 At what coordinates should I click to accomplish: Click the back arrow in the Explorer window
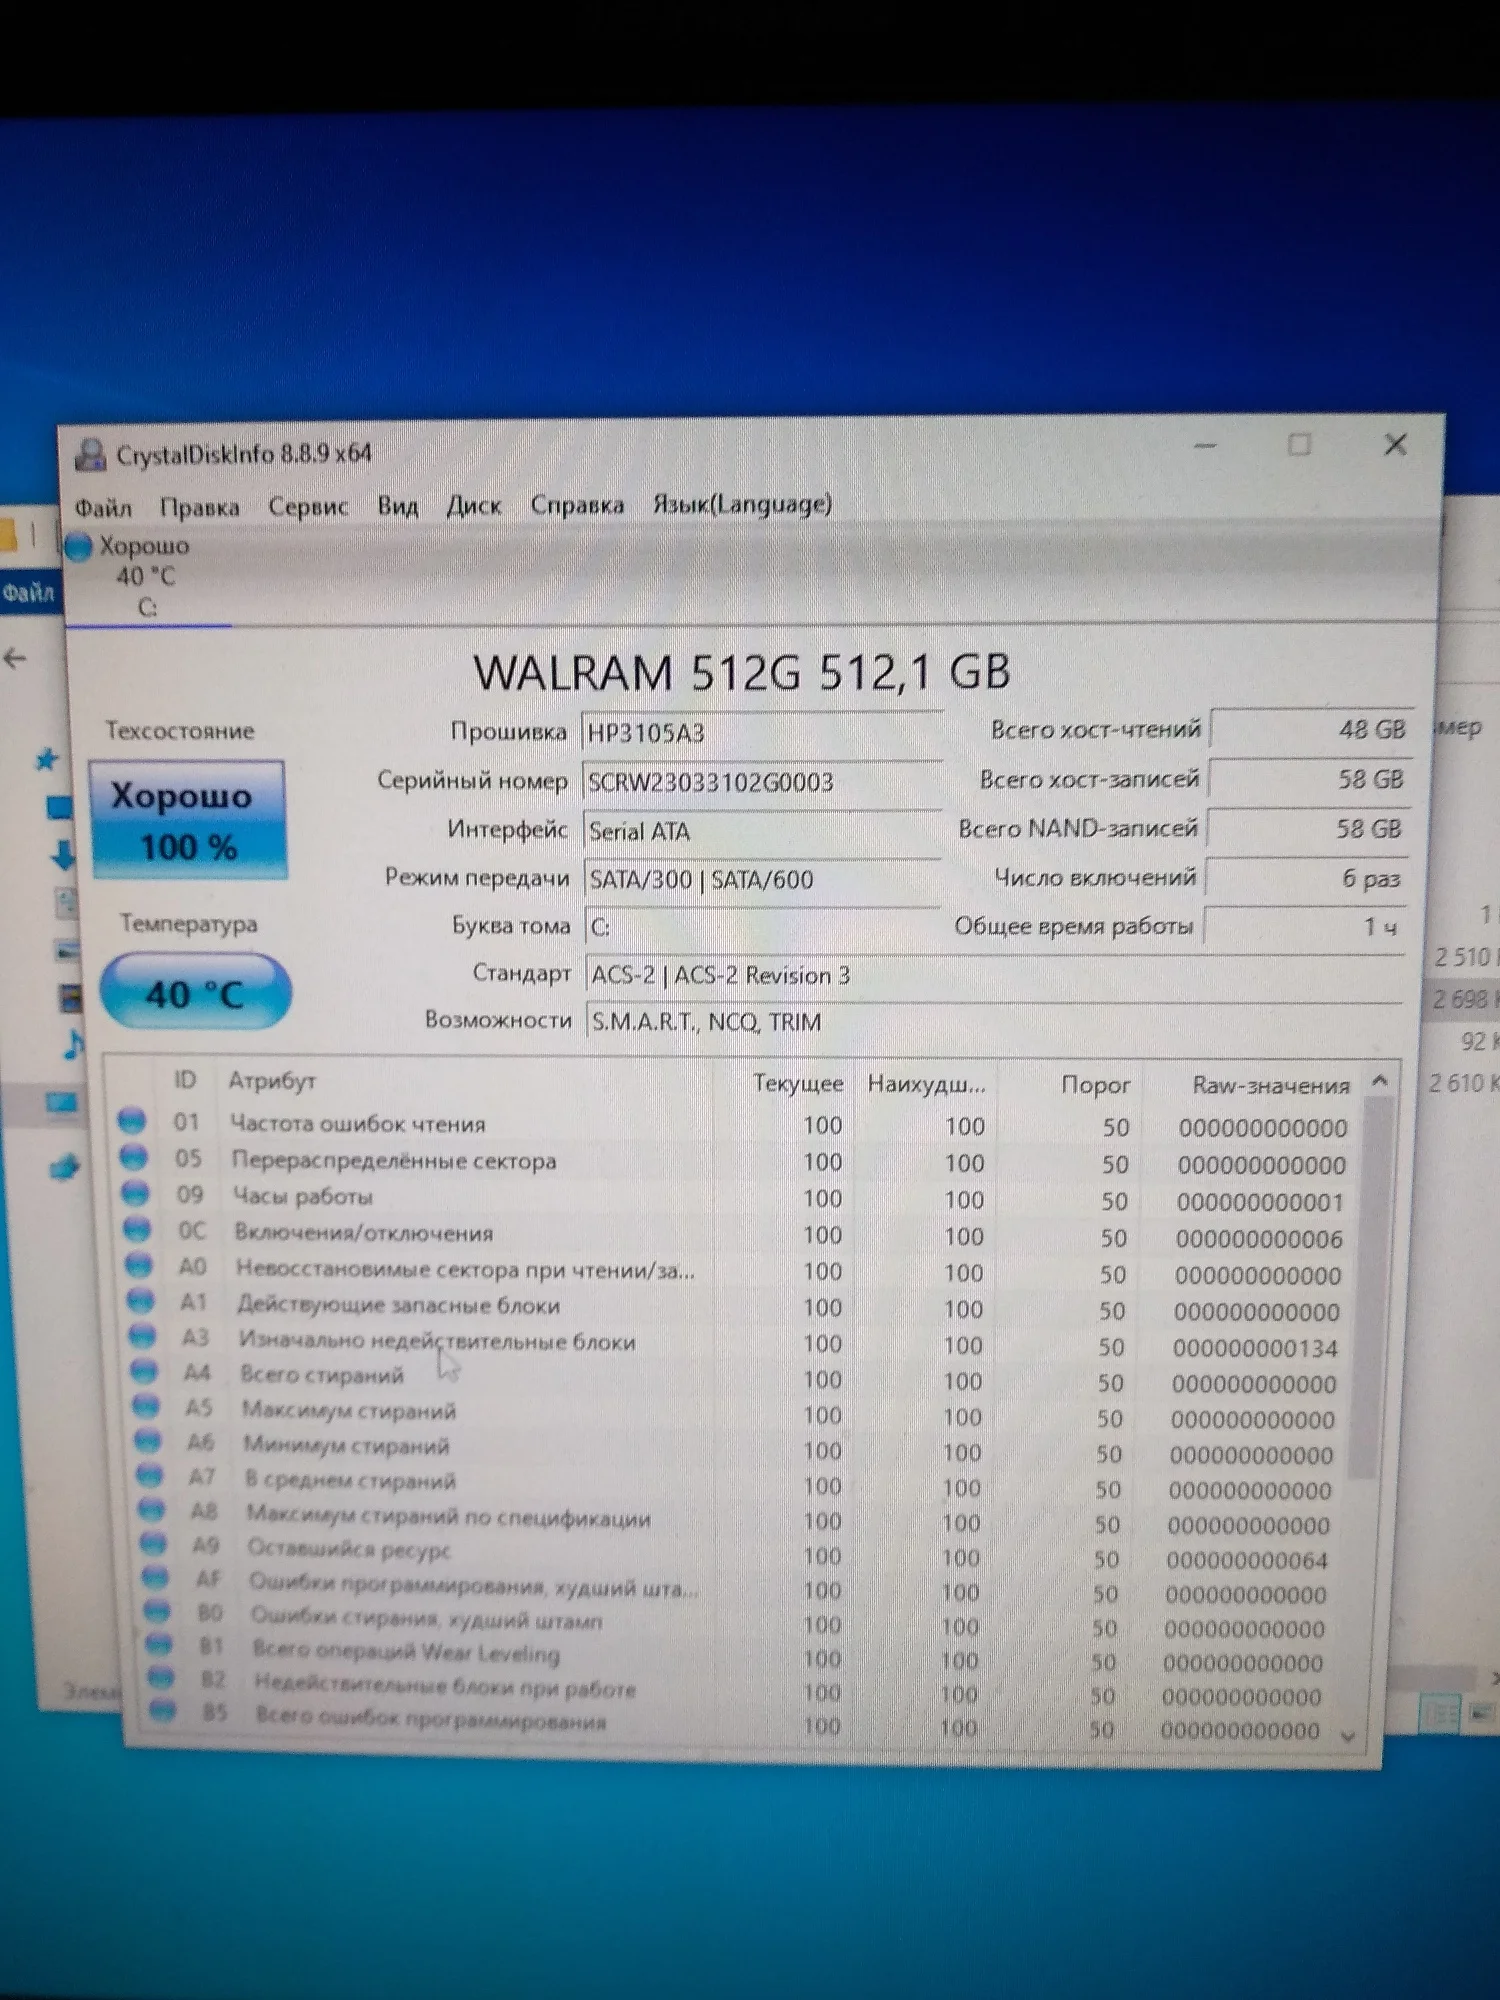(x=15, y=659)
